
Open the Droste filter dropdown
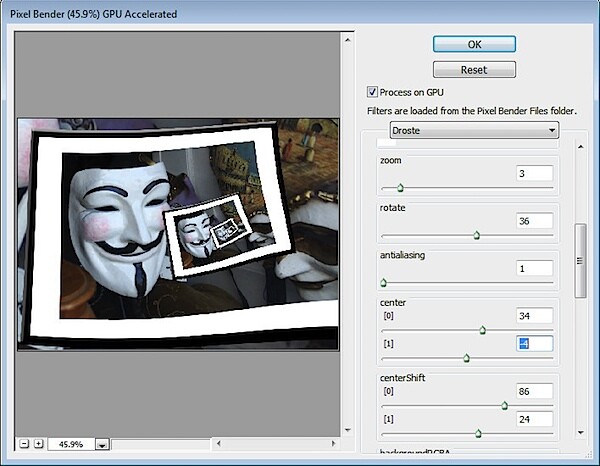point(474,130)
